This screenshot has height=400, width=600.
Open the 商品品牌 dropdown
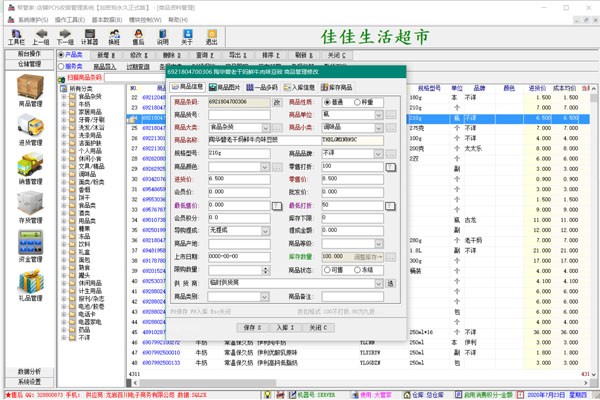pos(378,154)
